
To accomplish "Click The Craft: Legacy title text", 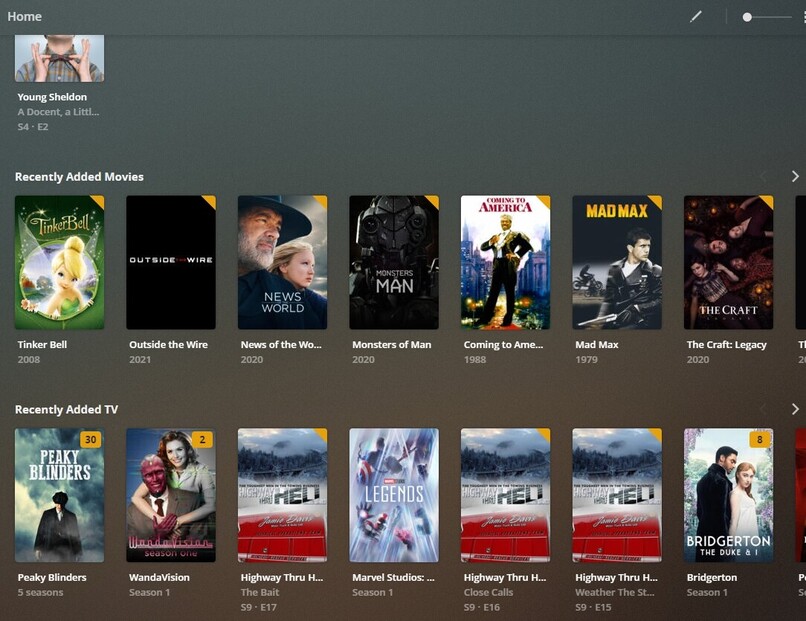I will (726, 344).
